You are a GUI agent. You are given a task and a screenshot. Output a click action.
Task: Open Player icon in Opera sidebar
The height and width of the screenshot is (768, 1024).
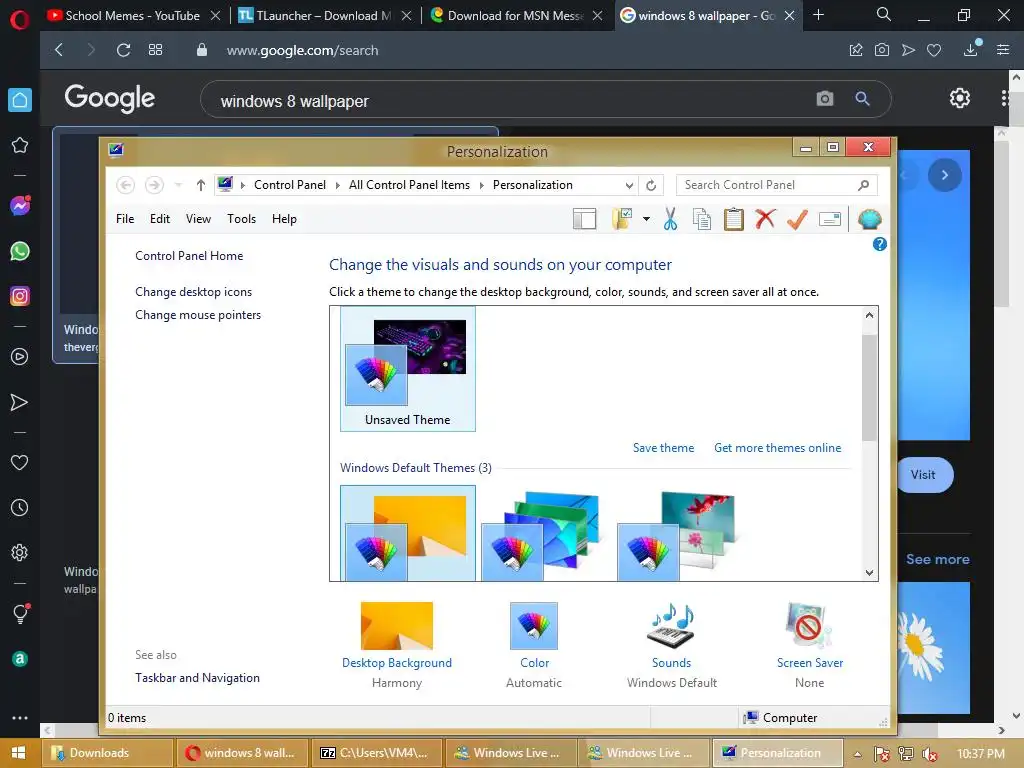[x=20, y=357]
